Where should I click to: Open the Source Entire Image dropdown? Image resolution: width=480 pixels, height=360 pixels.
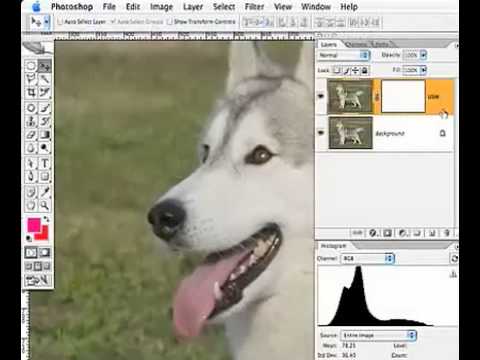pos(378,335)
